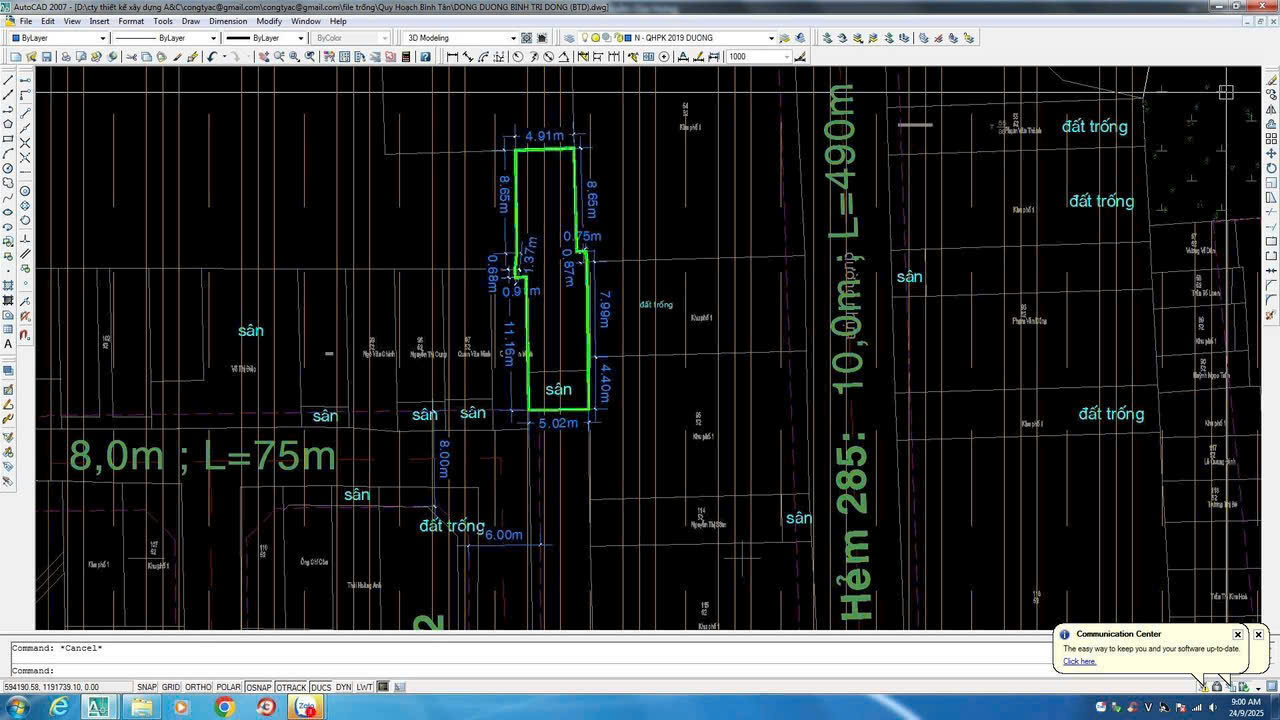
Task: Toggle OSNAP in the status bar
Action: pyautogui.click(x=259, y=687)
